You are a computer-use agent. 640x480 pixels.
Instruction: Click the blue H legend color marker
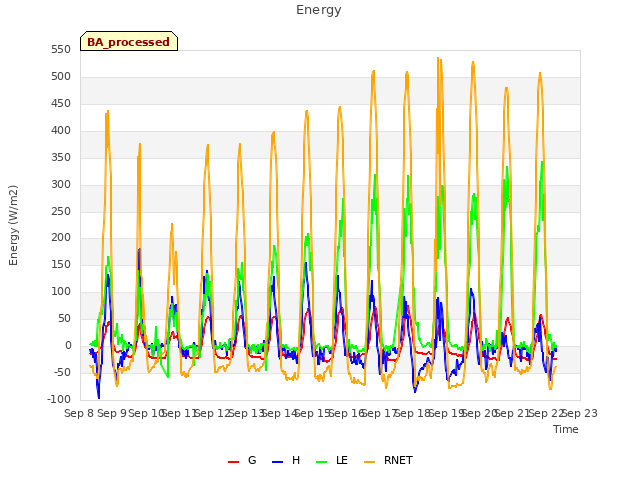click(278, 462)
